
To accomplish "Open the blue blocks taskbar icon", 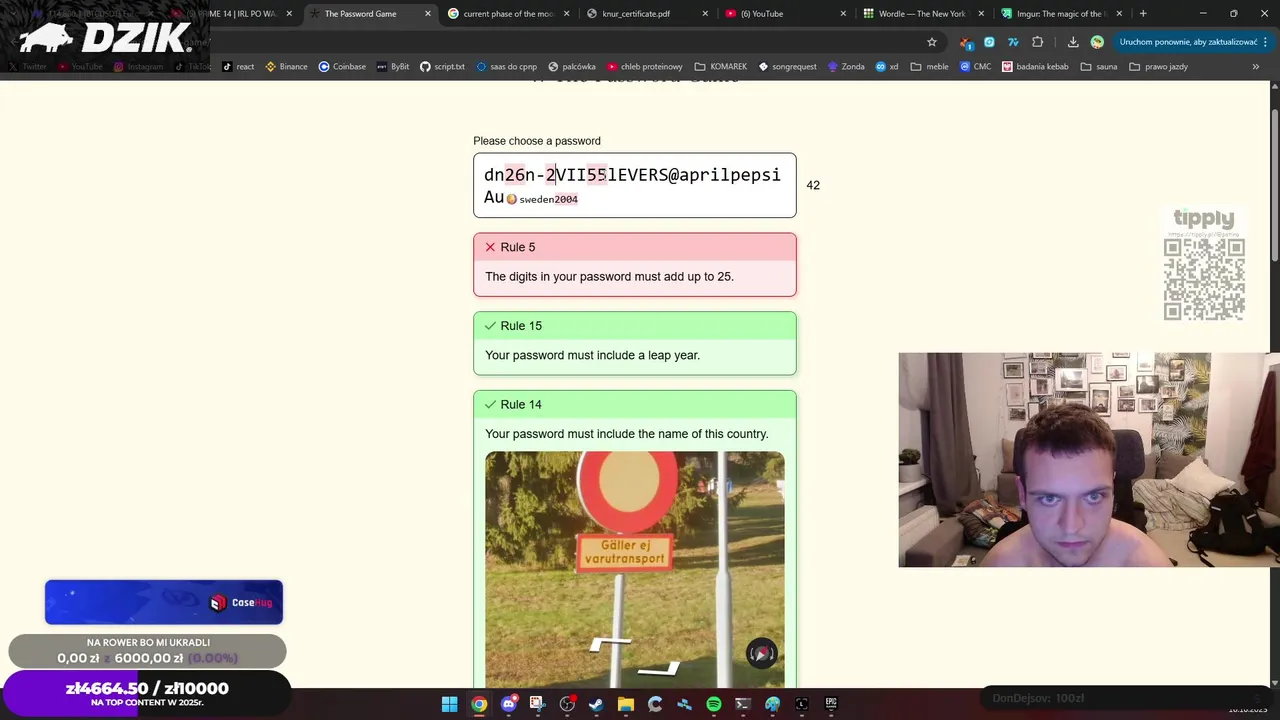I will [684, 704].
